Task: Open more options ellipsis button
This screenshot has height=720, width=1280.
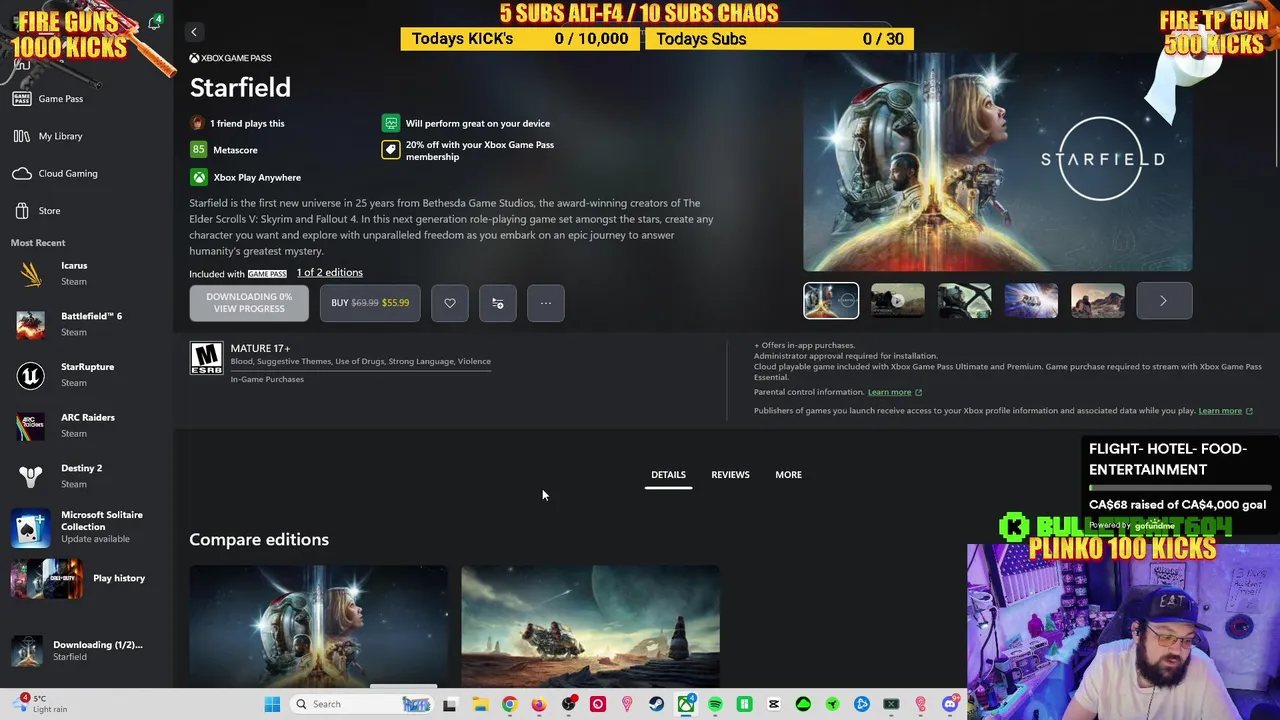Action: [546, 303]
